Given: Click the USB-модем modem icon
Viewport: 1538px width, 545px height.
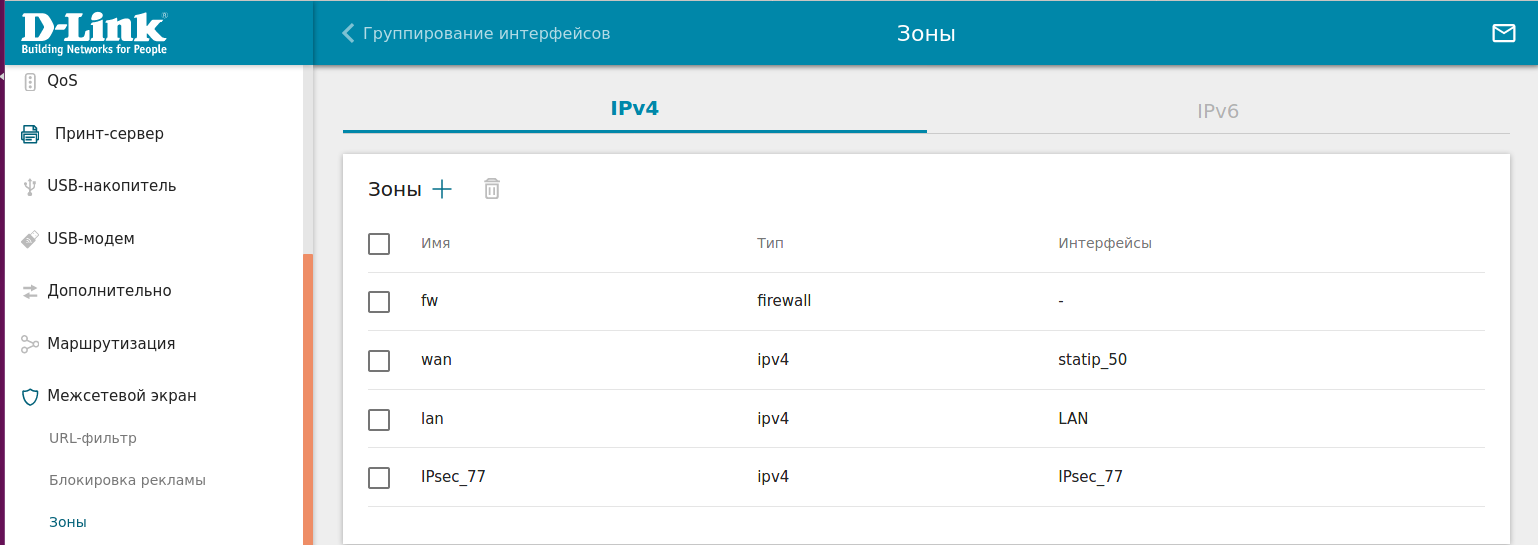Looking at the screenshot, I should click(x=30, y=239).
